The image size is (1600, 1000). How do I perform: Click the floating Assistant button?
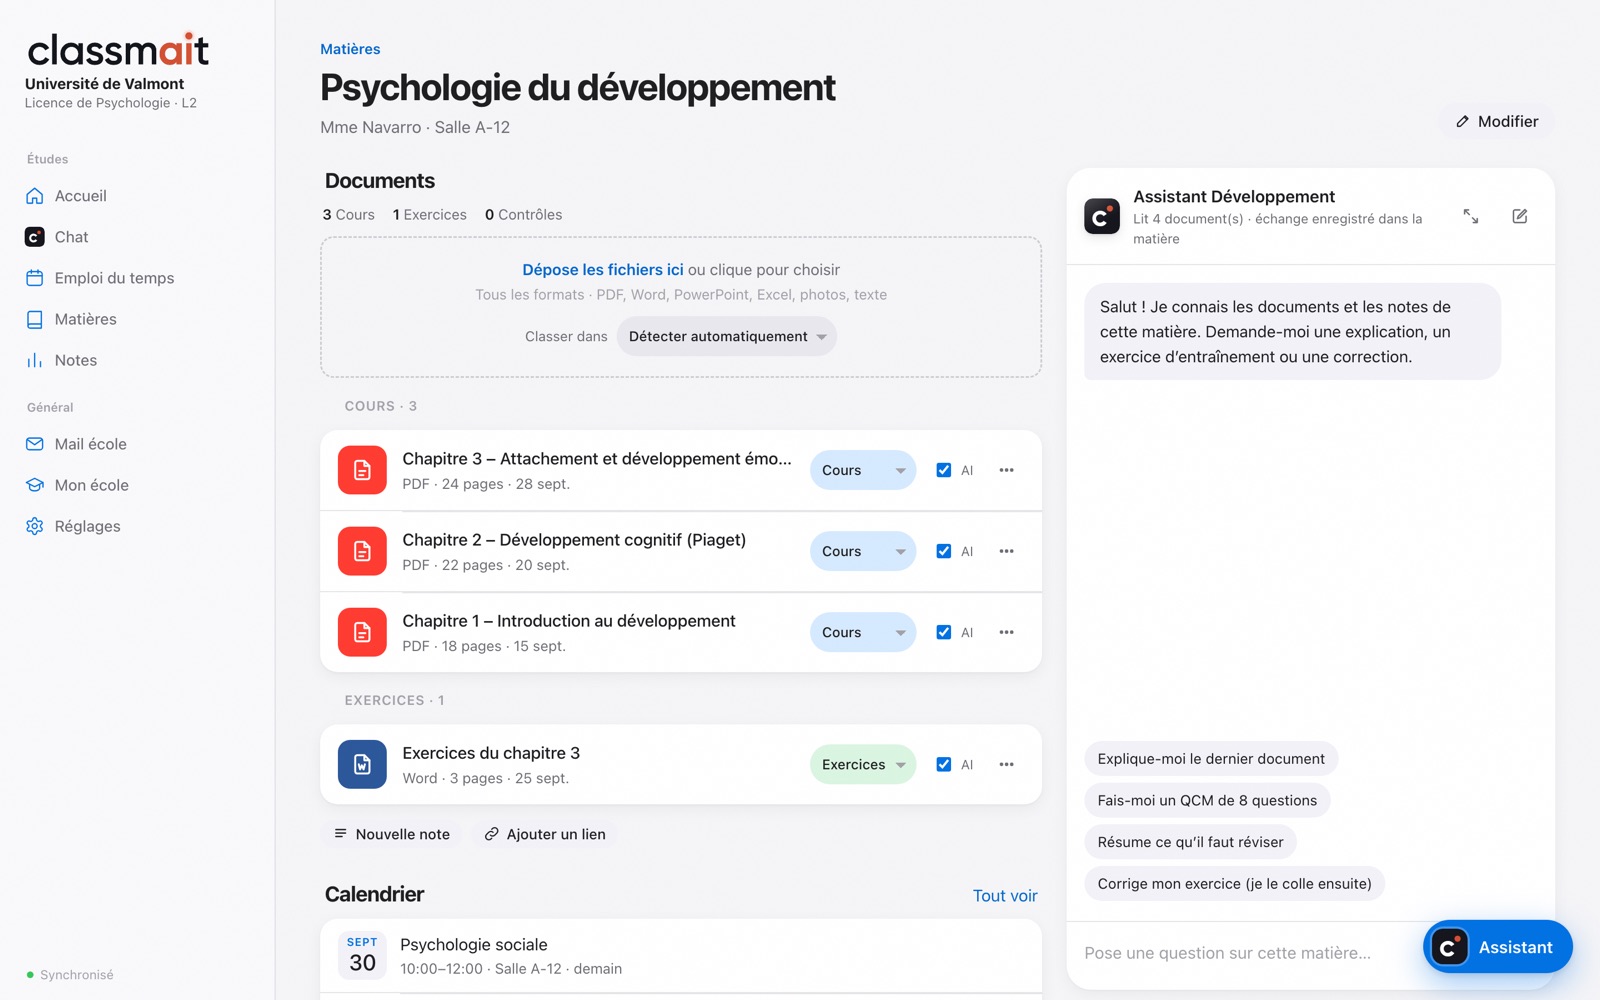1497,946
